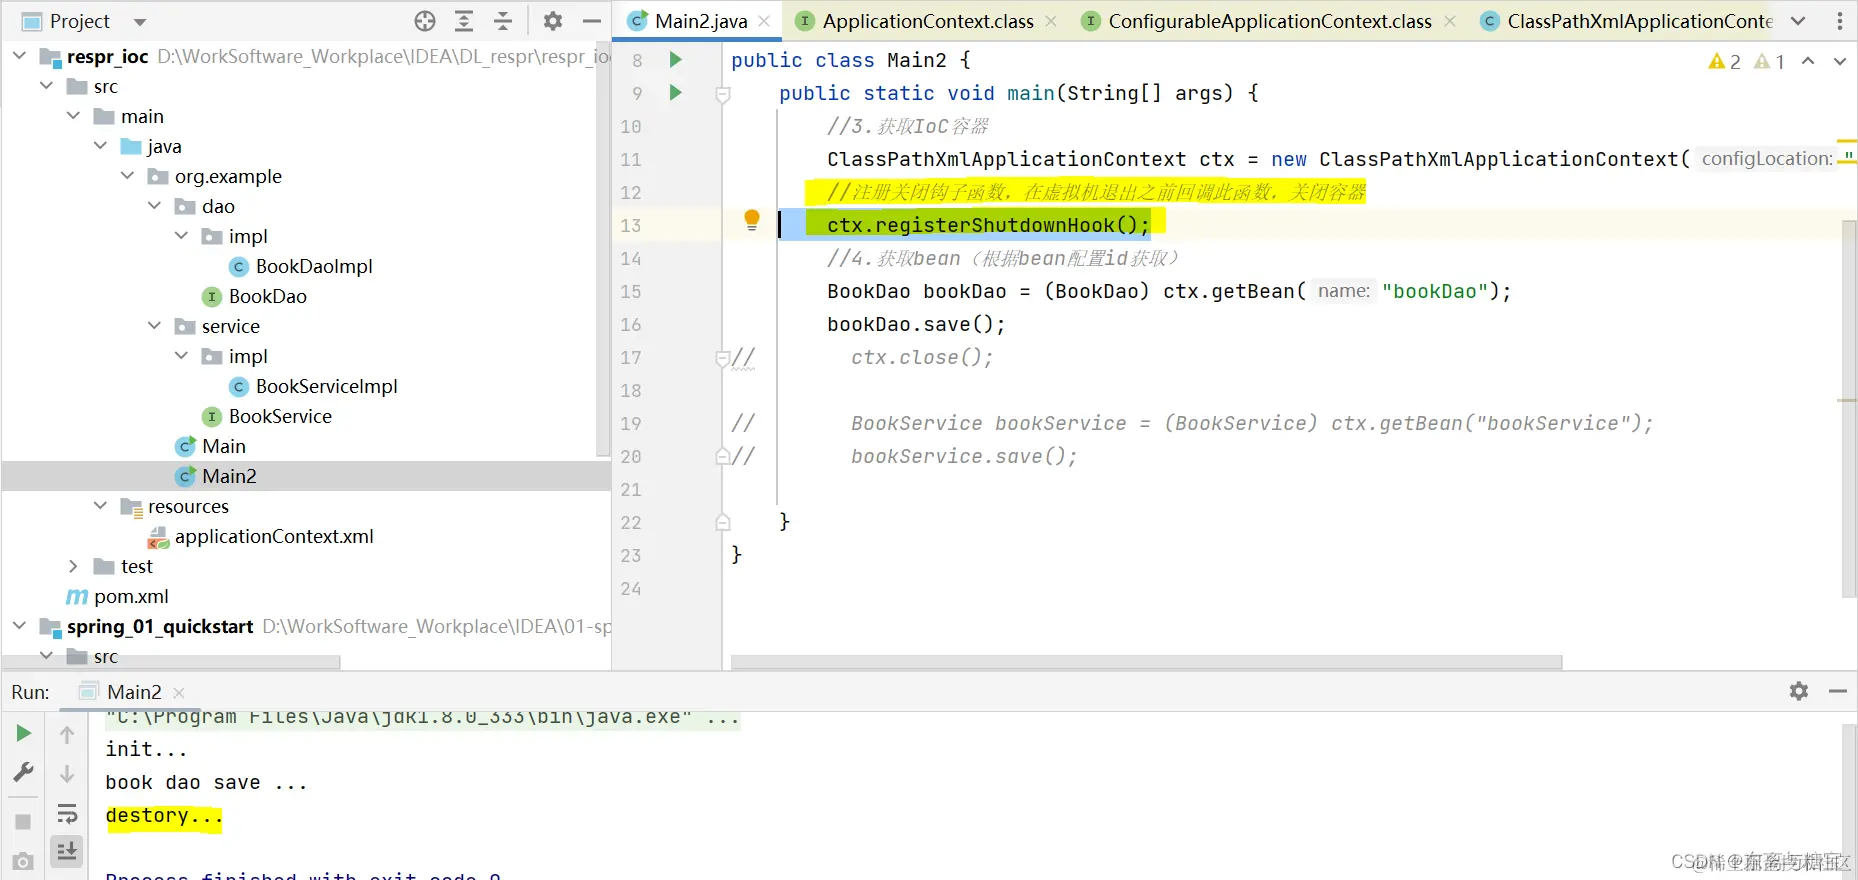Click the up arrow in Run console

(x=67, y=735)
